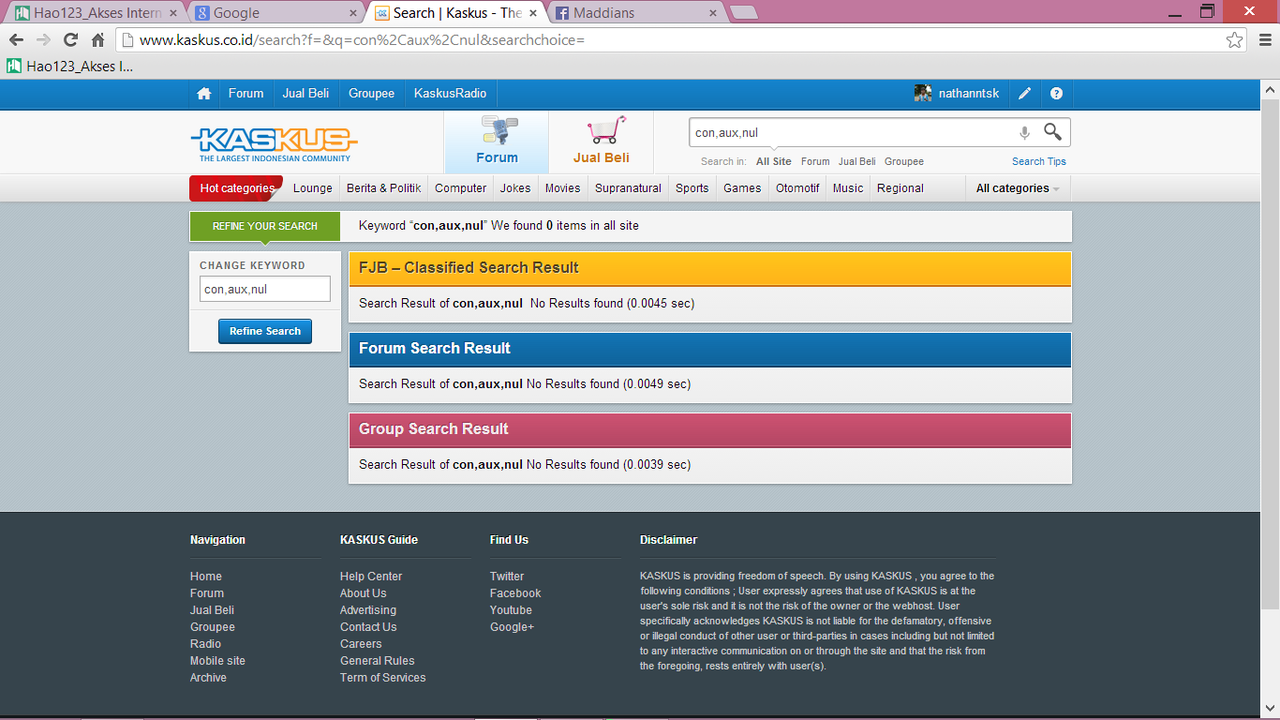
Task: Open the Movies category
Action: pos(563,188)
